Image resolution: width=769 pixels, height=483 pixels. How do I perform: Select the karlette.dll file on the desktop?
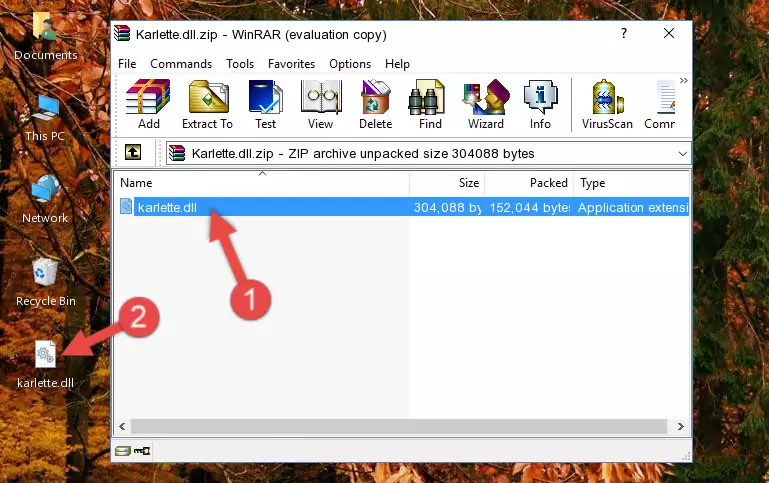point(45,365)
